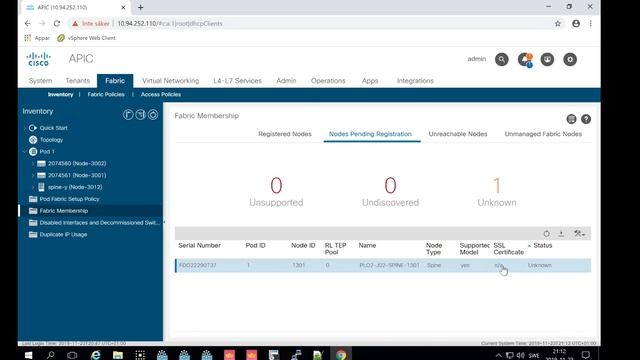Open the APIC settings gear icon
Screen dimensions: 640x360
(x=570, y=60)
